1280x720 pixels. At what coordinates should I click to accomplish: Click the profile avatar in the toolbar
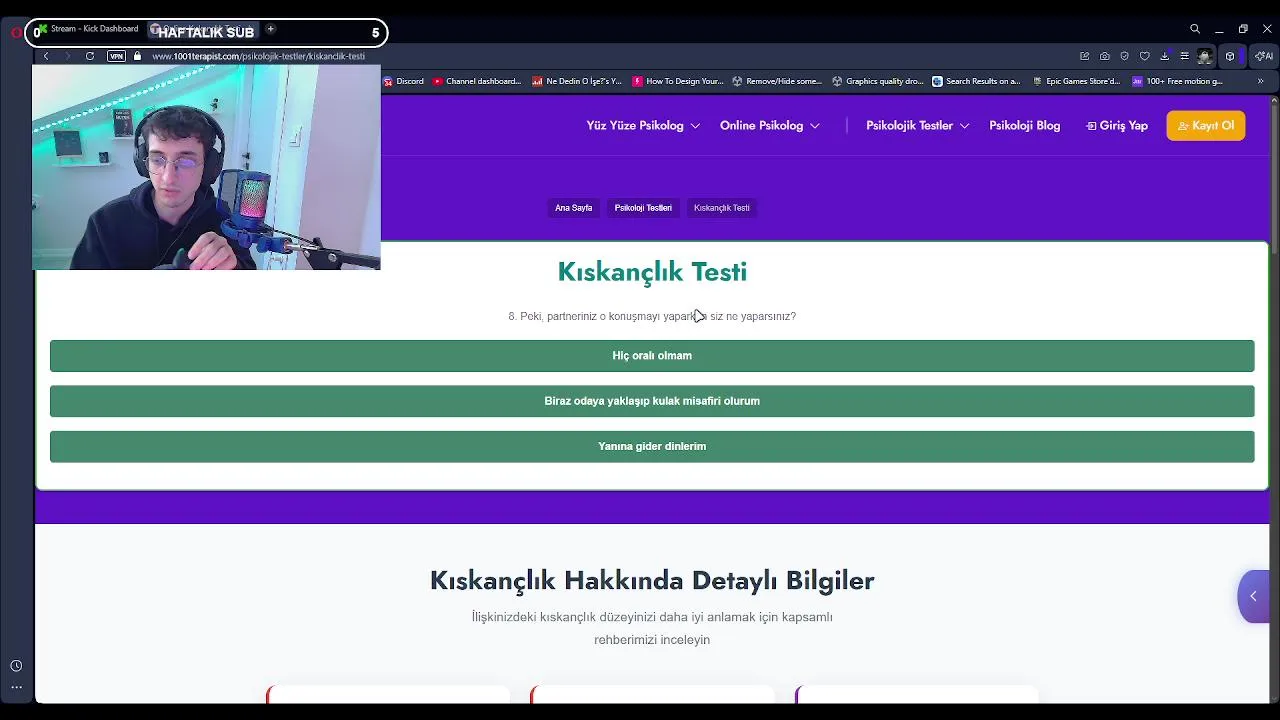[1205, 56]
